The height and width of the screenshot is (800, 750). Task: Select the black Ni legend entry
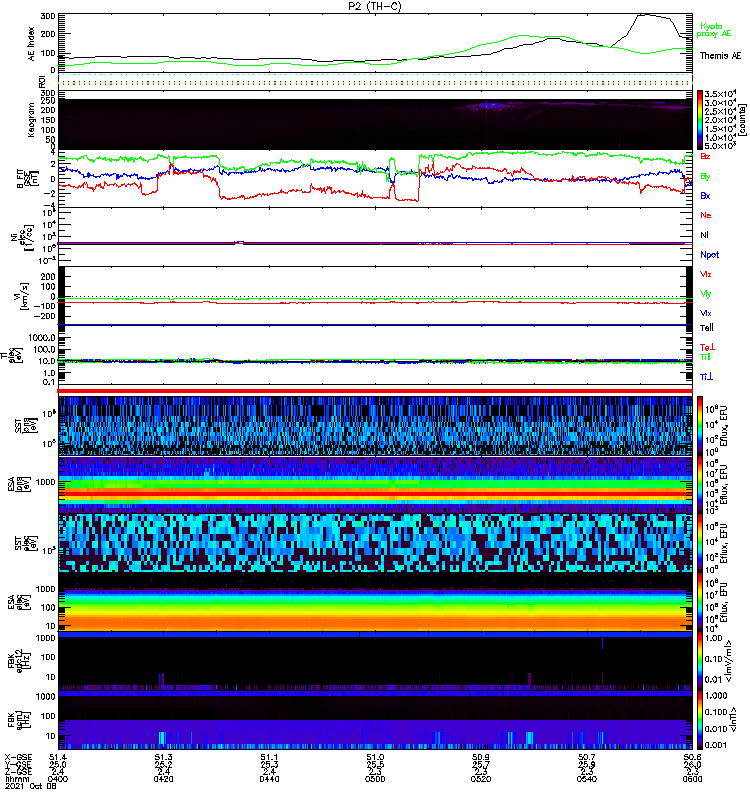[x=704, y=235]
